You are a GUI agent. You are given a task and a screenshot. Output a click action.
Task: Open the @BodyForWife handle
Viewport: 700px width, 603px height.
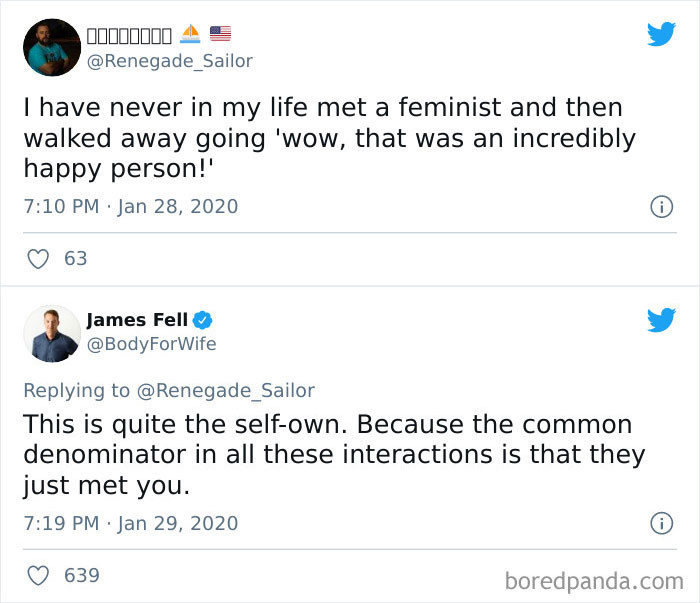pos(151,344)
